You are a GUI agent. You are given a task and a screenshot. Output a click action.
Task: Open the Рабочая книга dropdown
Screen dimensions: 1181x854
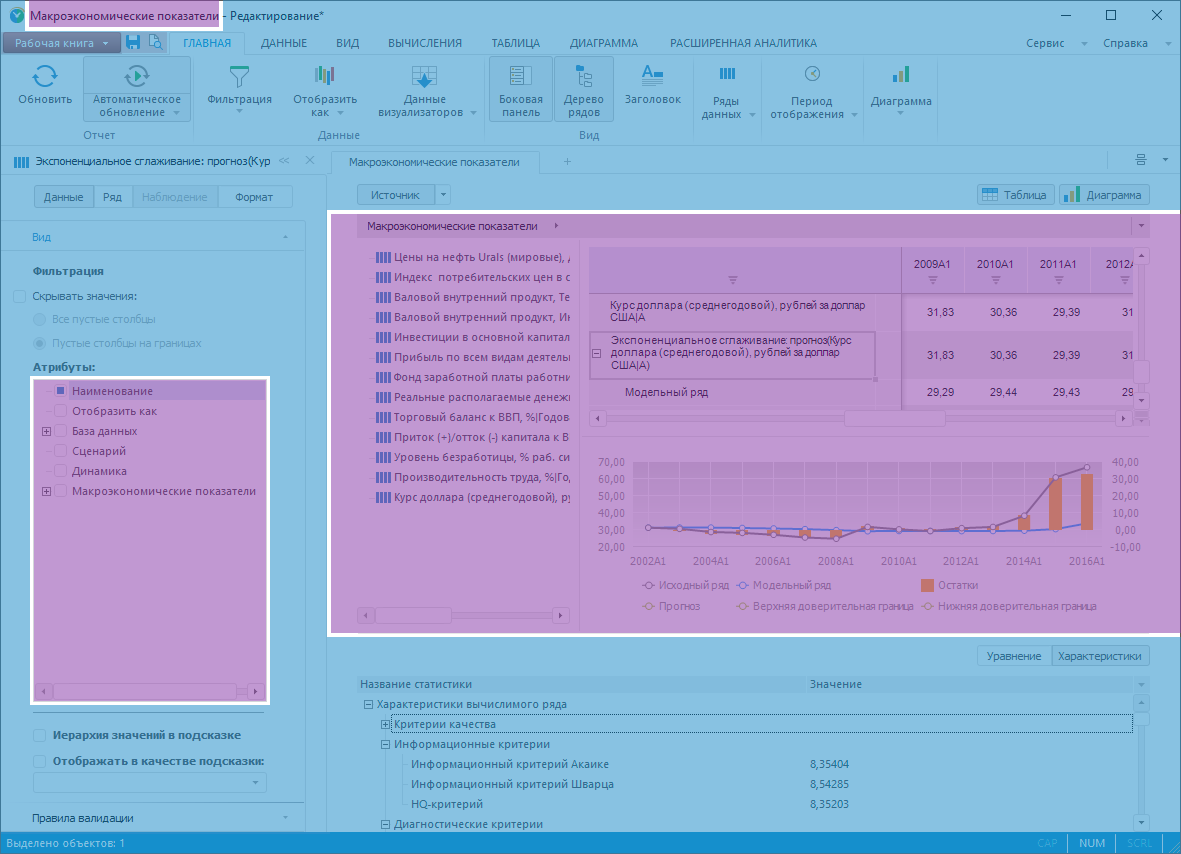61,43
